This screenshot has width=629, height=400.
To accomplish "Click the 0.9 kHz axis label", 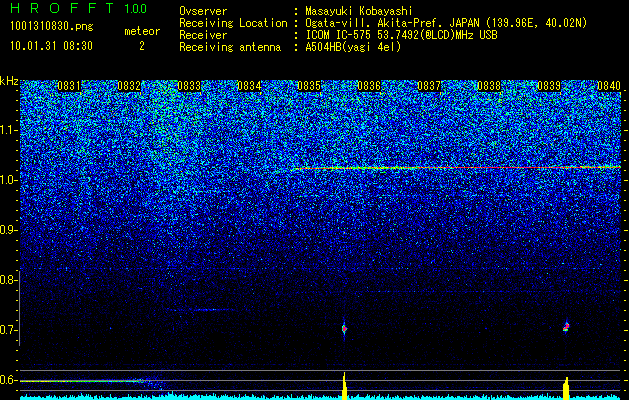I will click(7, 230).
